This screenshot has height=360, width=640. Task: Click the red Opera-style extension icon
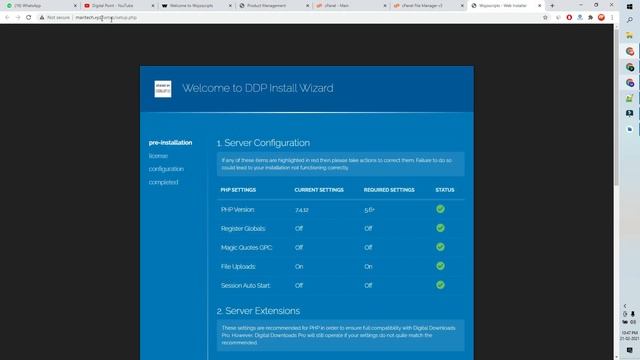569,18
